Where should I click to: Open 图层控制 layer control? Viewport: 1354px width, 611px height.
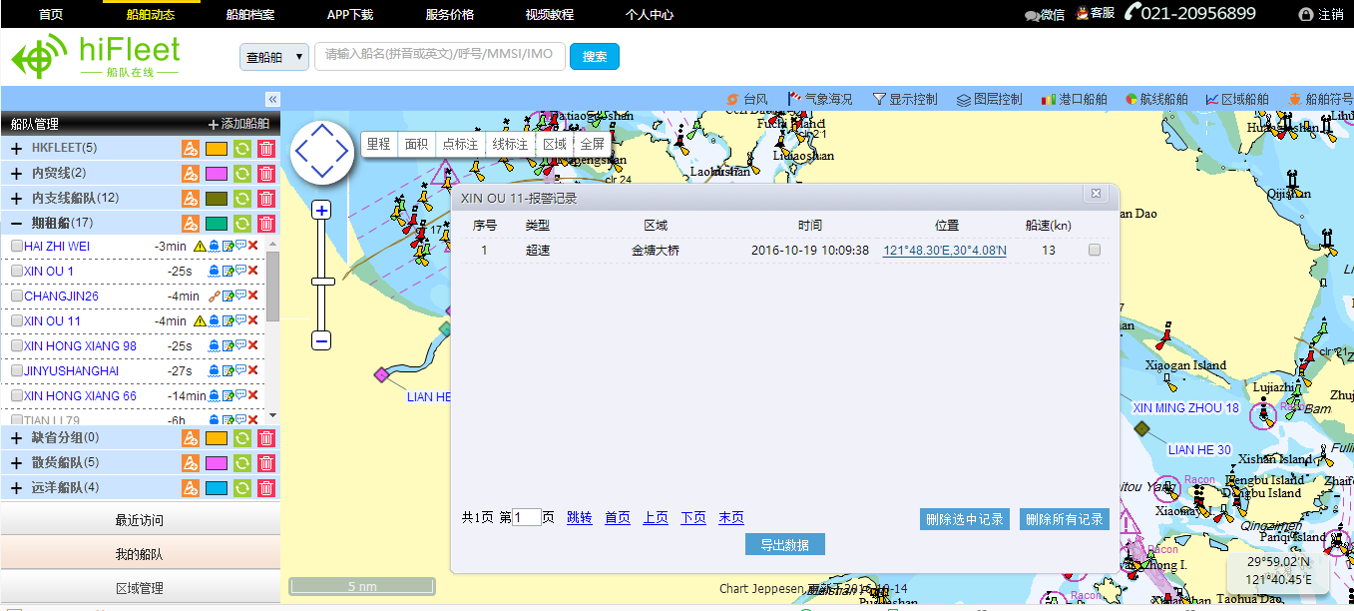pos(989,99)
